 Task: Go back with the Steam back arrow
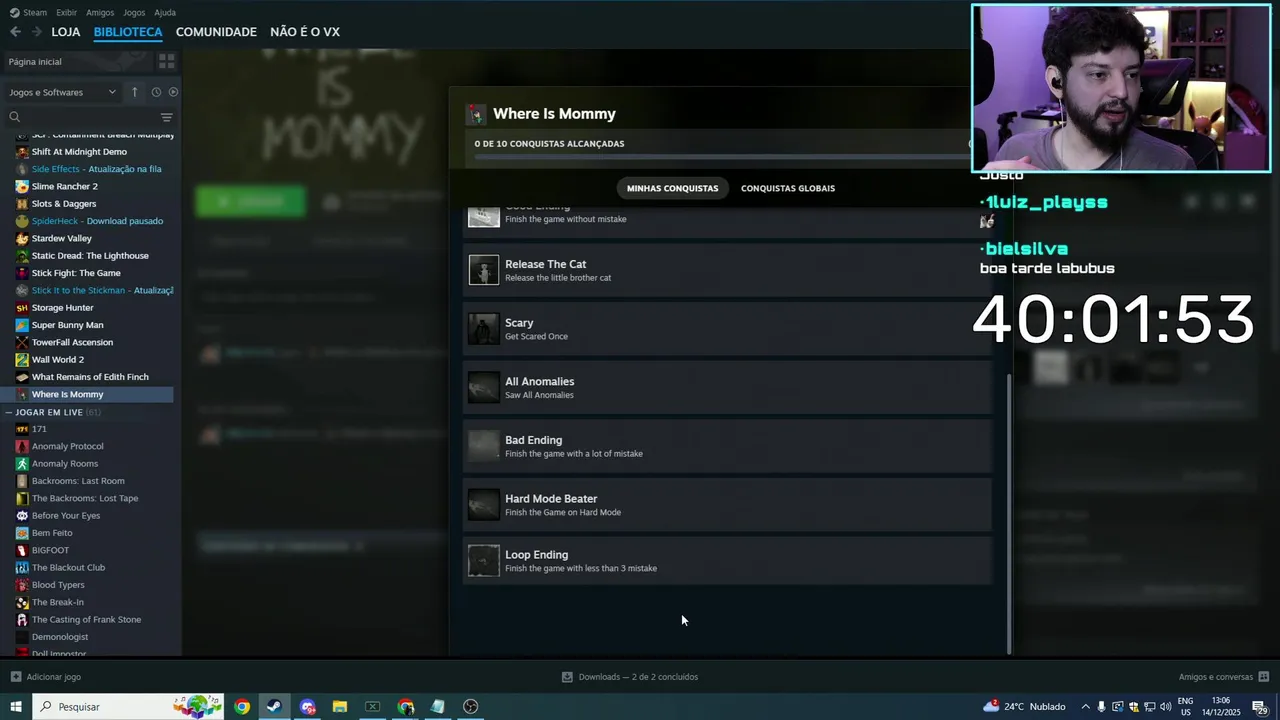[x=15, y=32]
